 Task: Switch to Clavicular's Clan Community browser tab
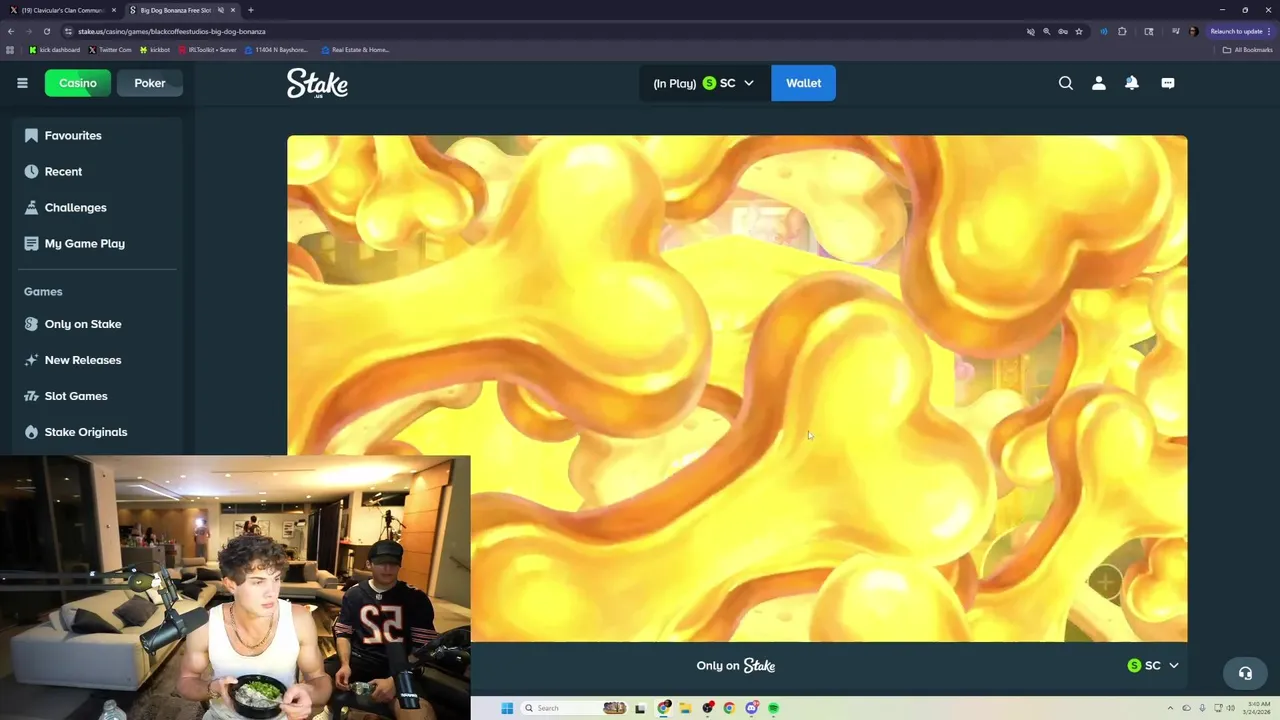(63, 10)
